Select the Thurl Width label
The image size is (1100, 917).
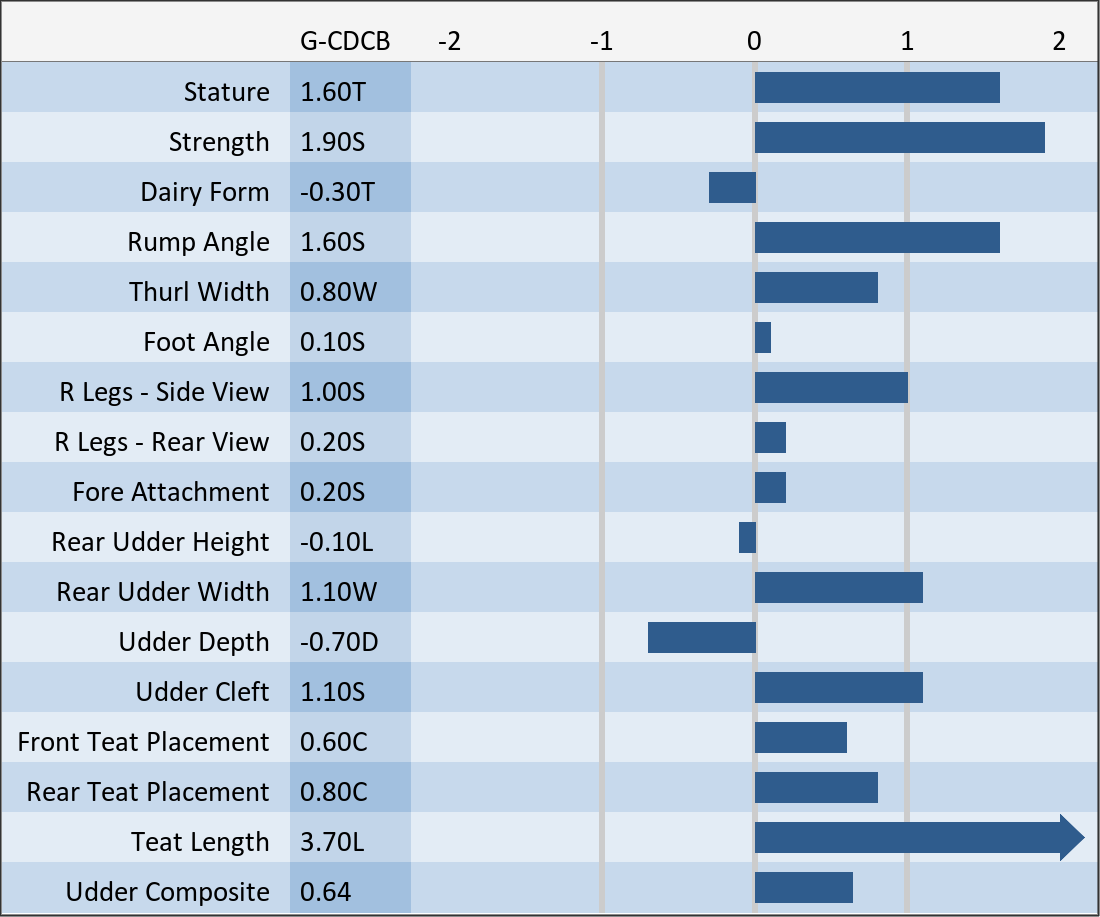(x=199, y=292)
